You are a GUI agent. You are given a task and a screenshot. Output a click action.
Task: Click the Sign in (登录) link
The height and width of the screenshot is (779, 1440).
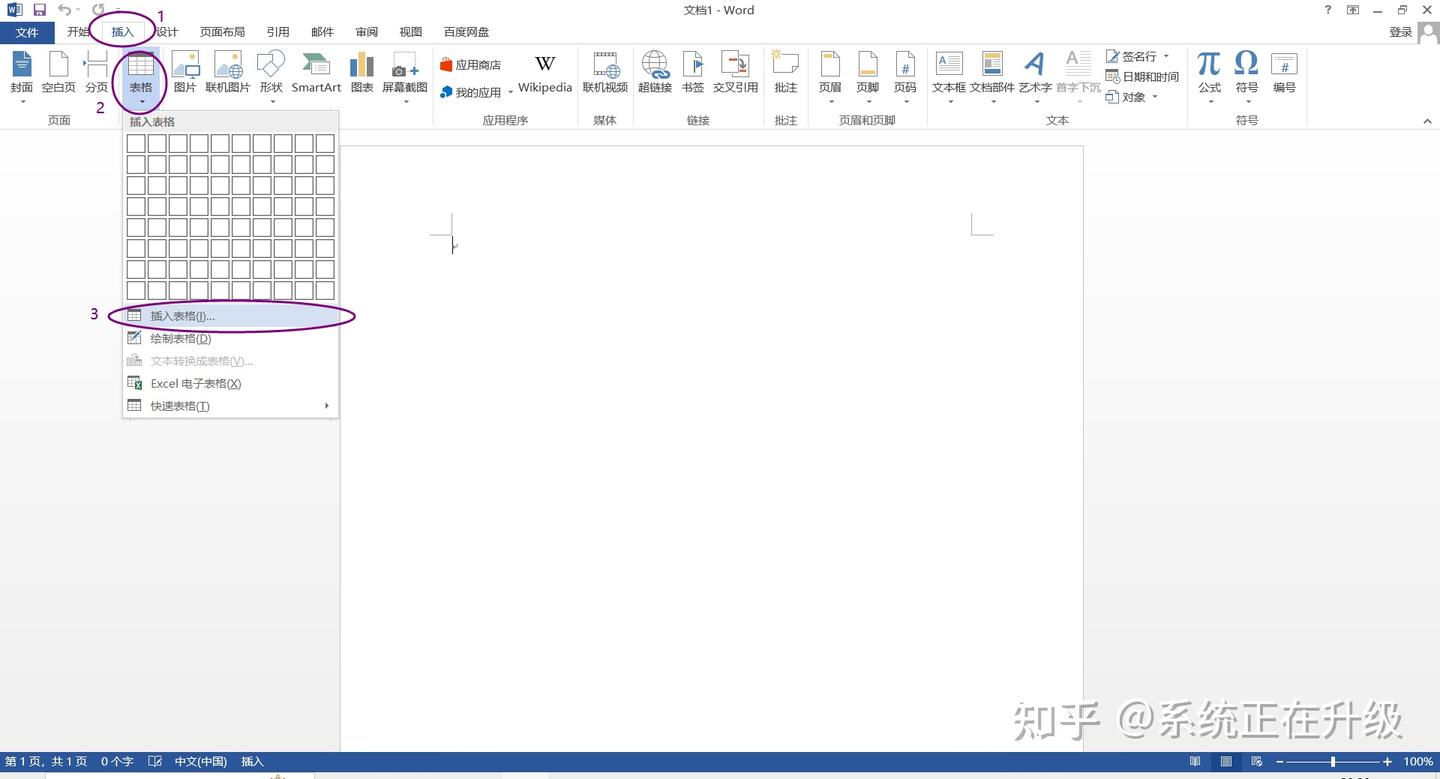point(1401,32)
